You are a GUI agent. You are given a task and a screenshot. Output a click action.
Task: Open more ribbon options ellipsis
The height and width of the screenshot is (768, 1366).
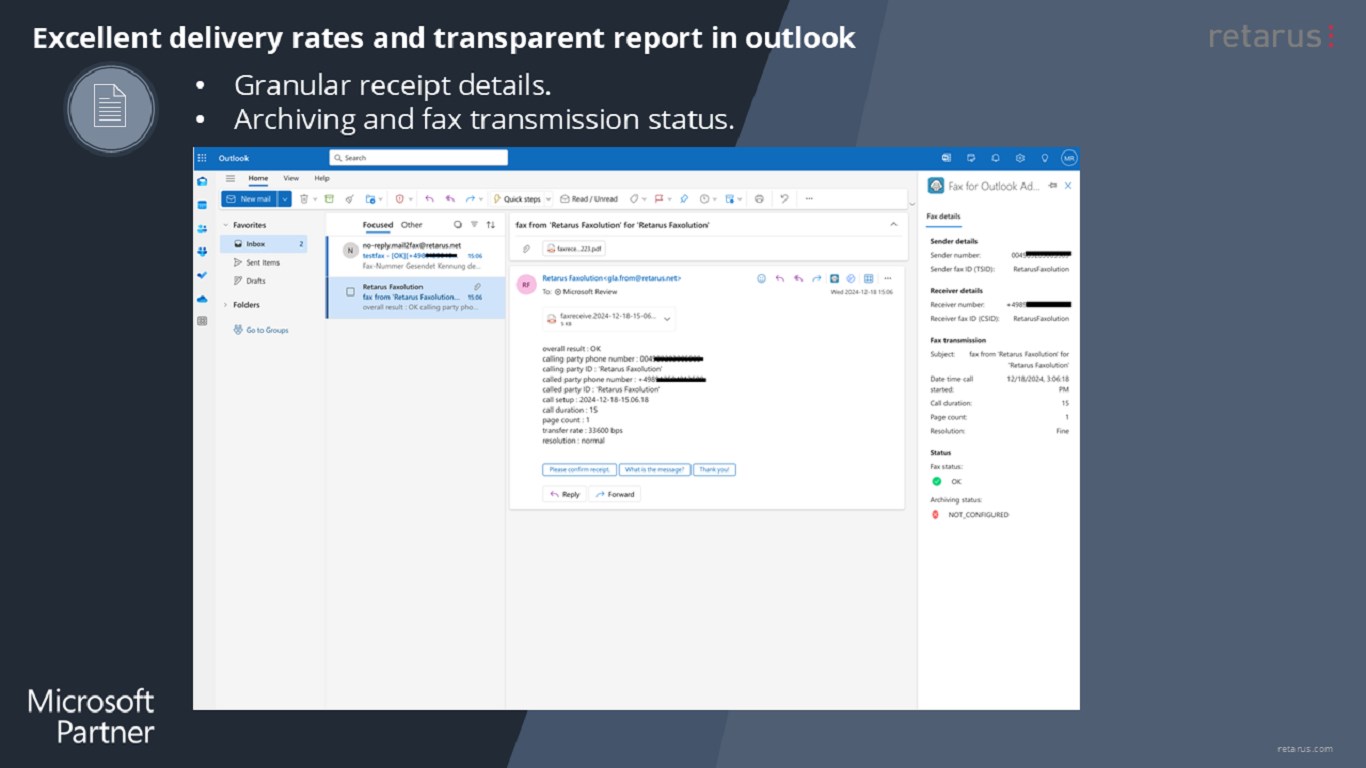[x=809, y=199]
